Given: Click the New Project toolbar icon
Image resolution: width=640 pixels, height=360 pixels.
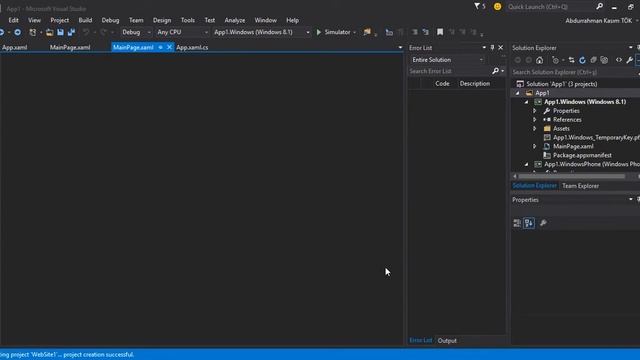Looking at the screenshot, I should [33, 32].
